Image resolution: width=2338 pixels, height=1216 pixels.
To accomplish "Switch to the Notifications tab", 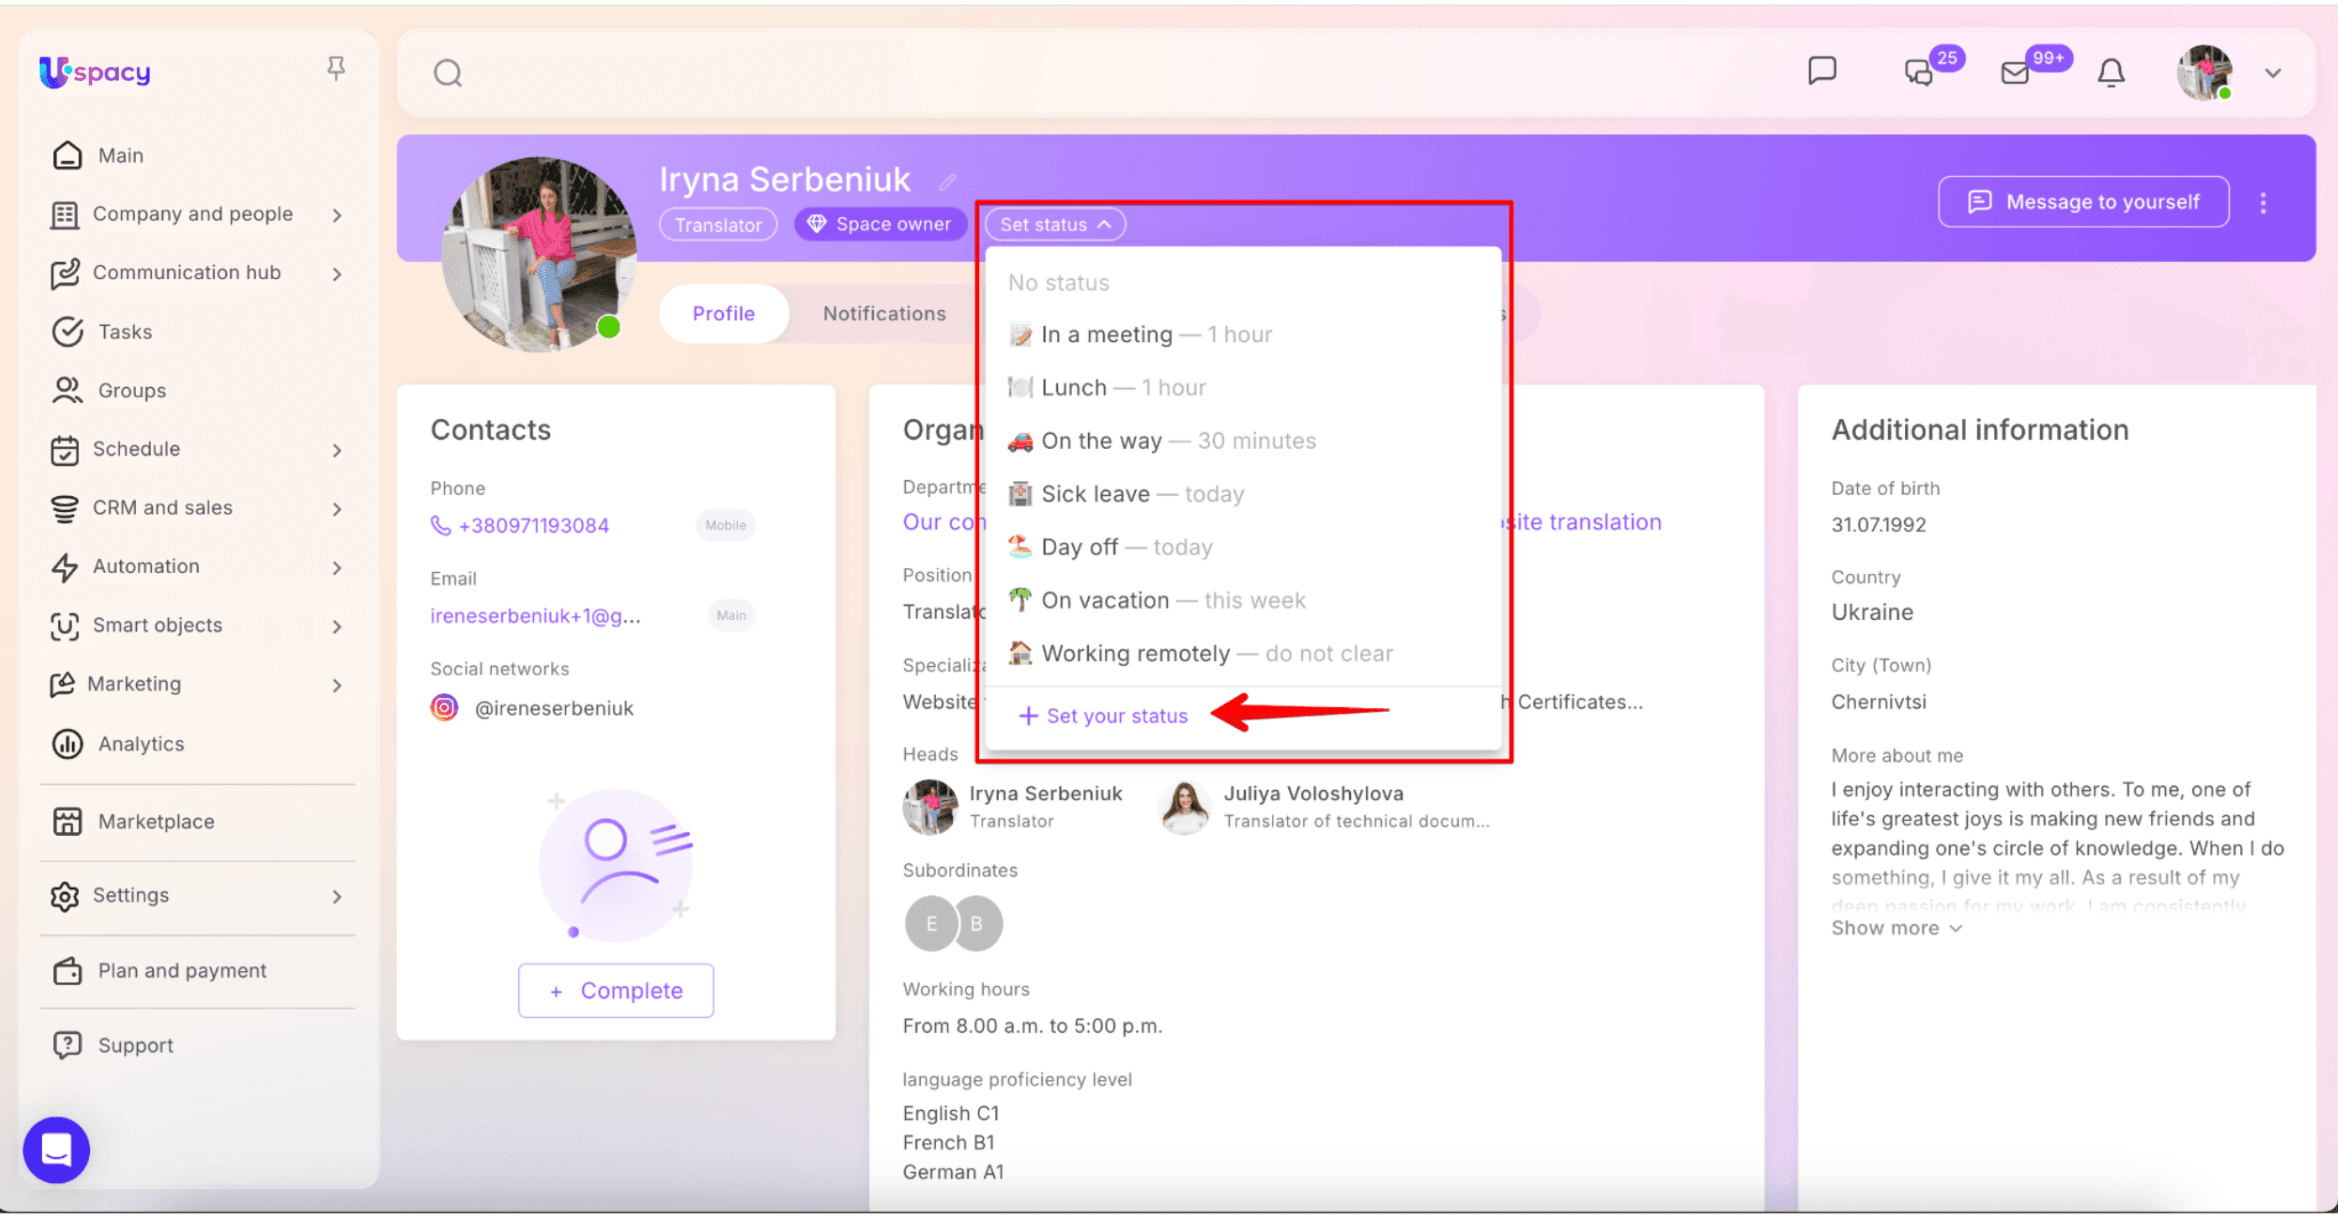I will click(x=884, y=314).
